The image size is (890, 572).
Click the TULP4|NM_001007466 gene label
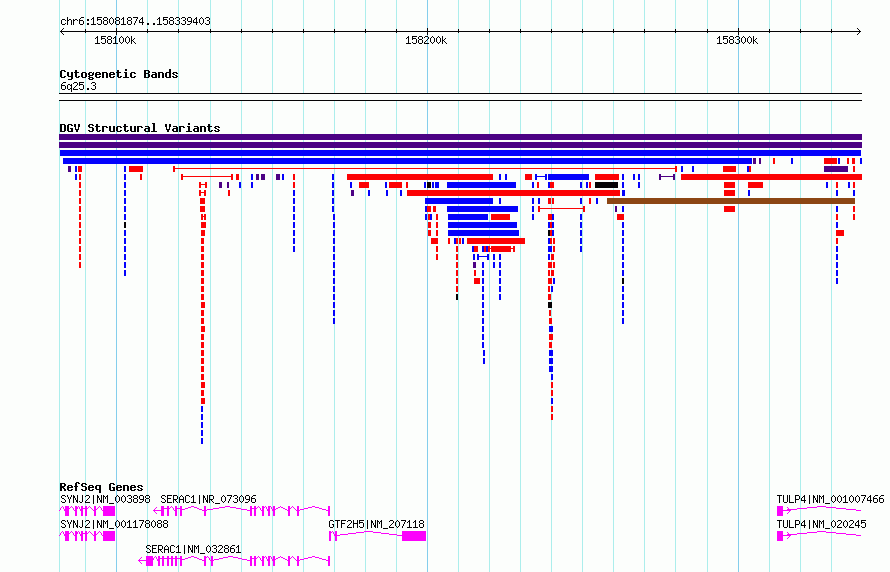[830, 499]
